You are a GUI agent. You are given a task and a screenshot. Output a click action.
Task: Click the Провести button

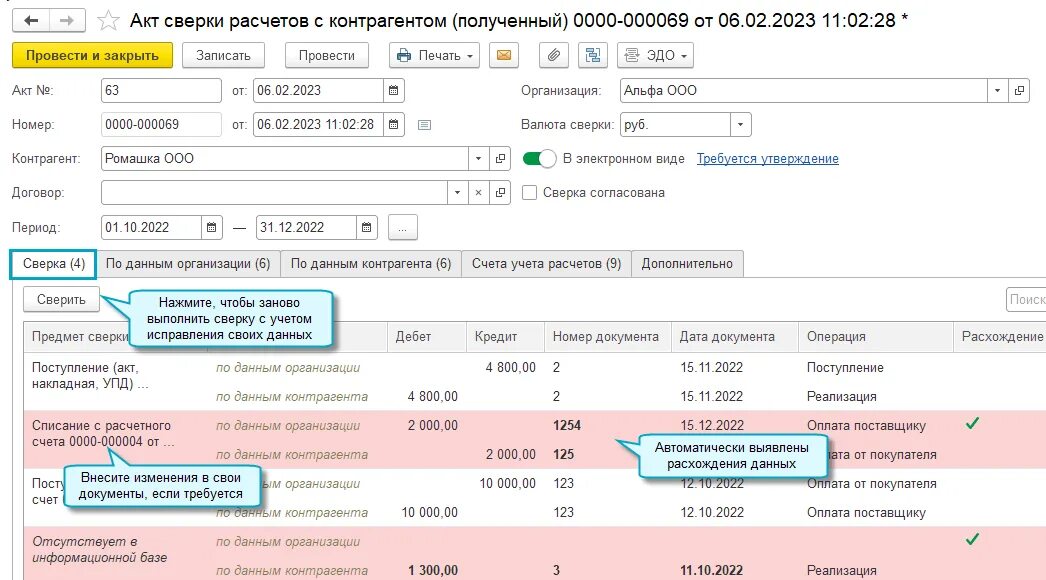point(327,55)
